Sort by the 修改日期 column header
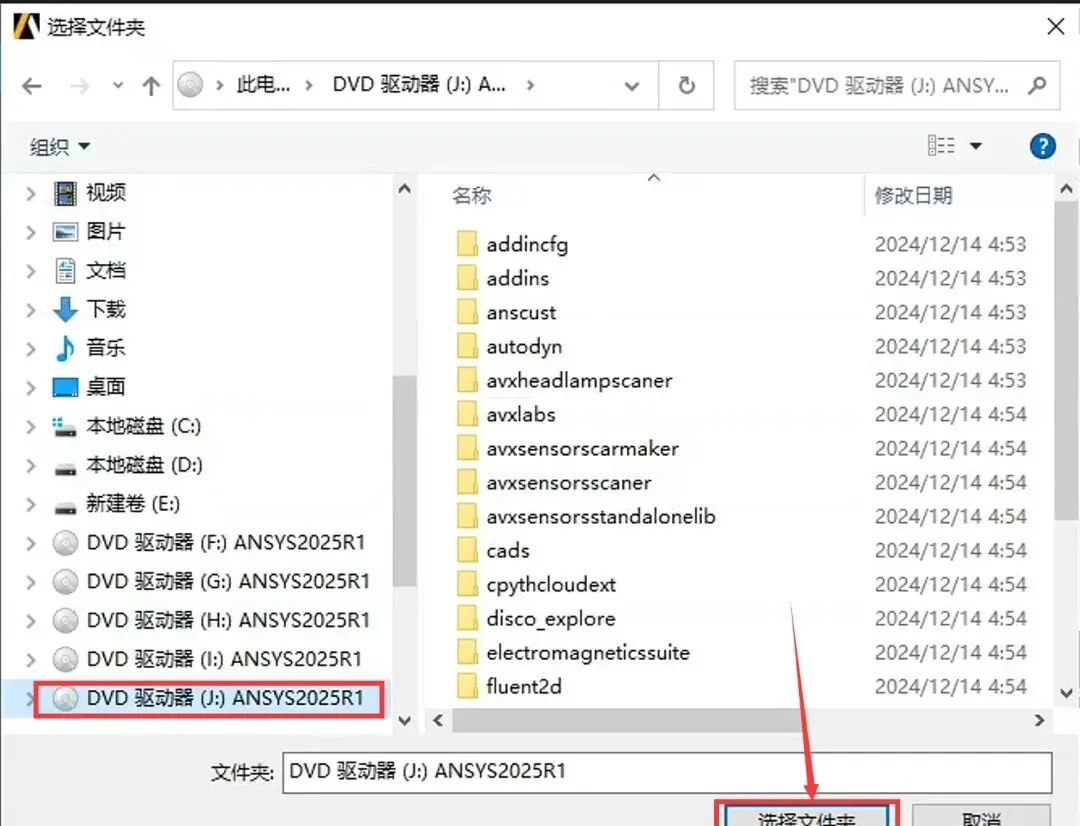1080x826 pixels. 913,196
